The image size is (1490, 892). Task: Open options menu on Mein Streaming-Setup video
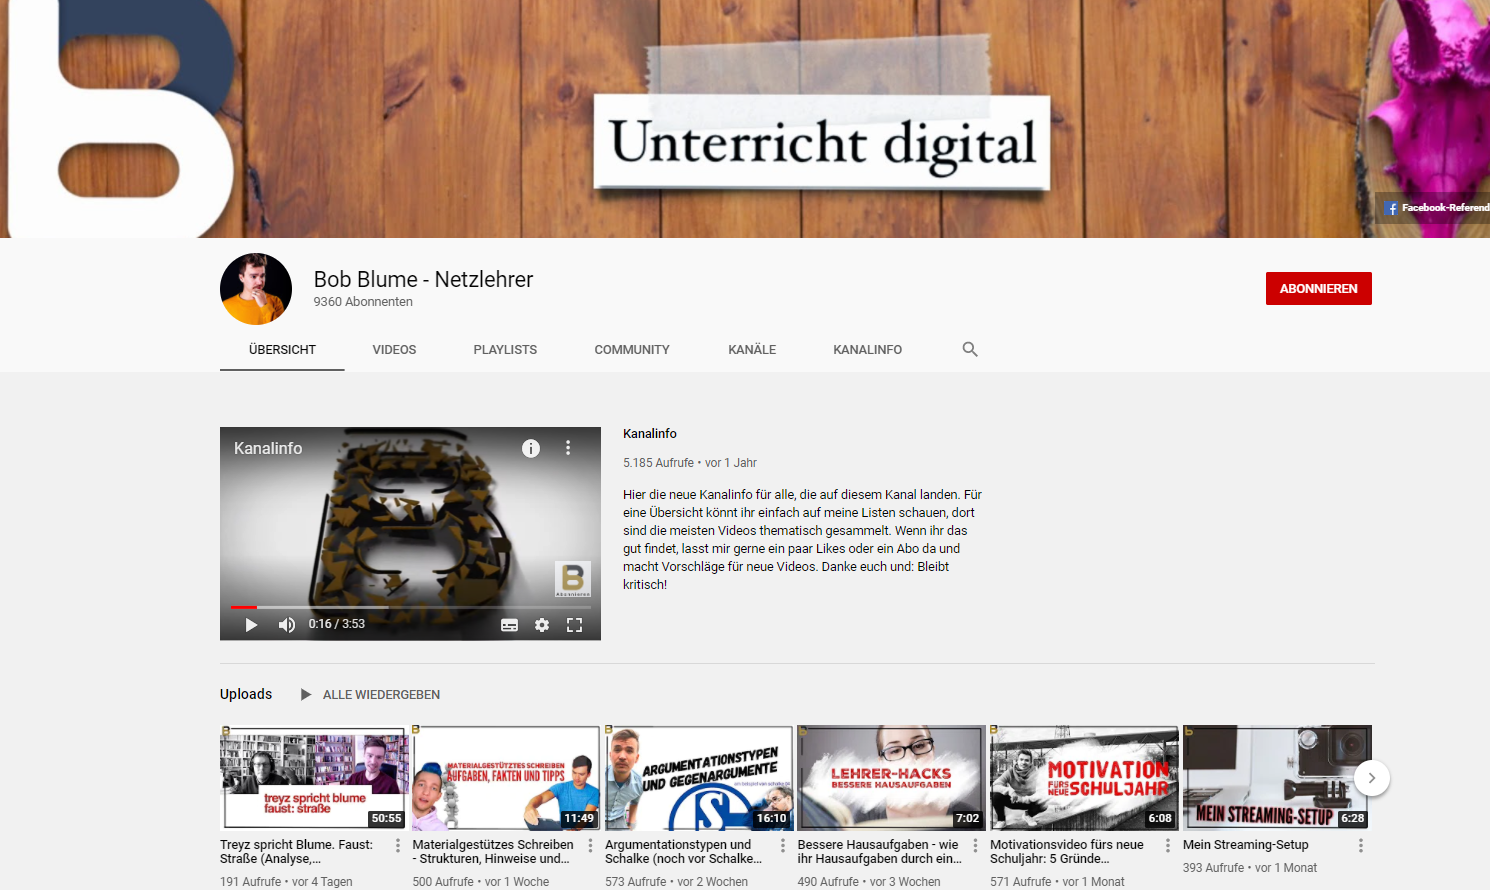[1359, 845]
